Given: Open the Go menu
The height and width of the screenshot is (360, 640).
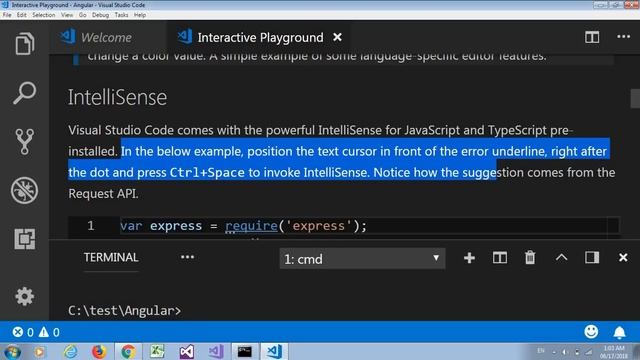Looking at the screenshot, I should point(82,15).
